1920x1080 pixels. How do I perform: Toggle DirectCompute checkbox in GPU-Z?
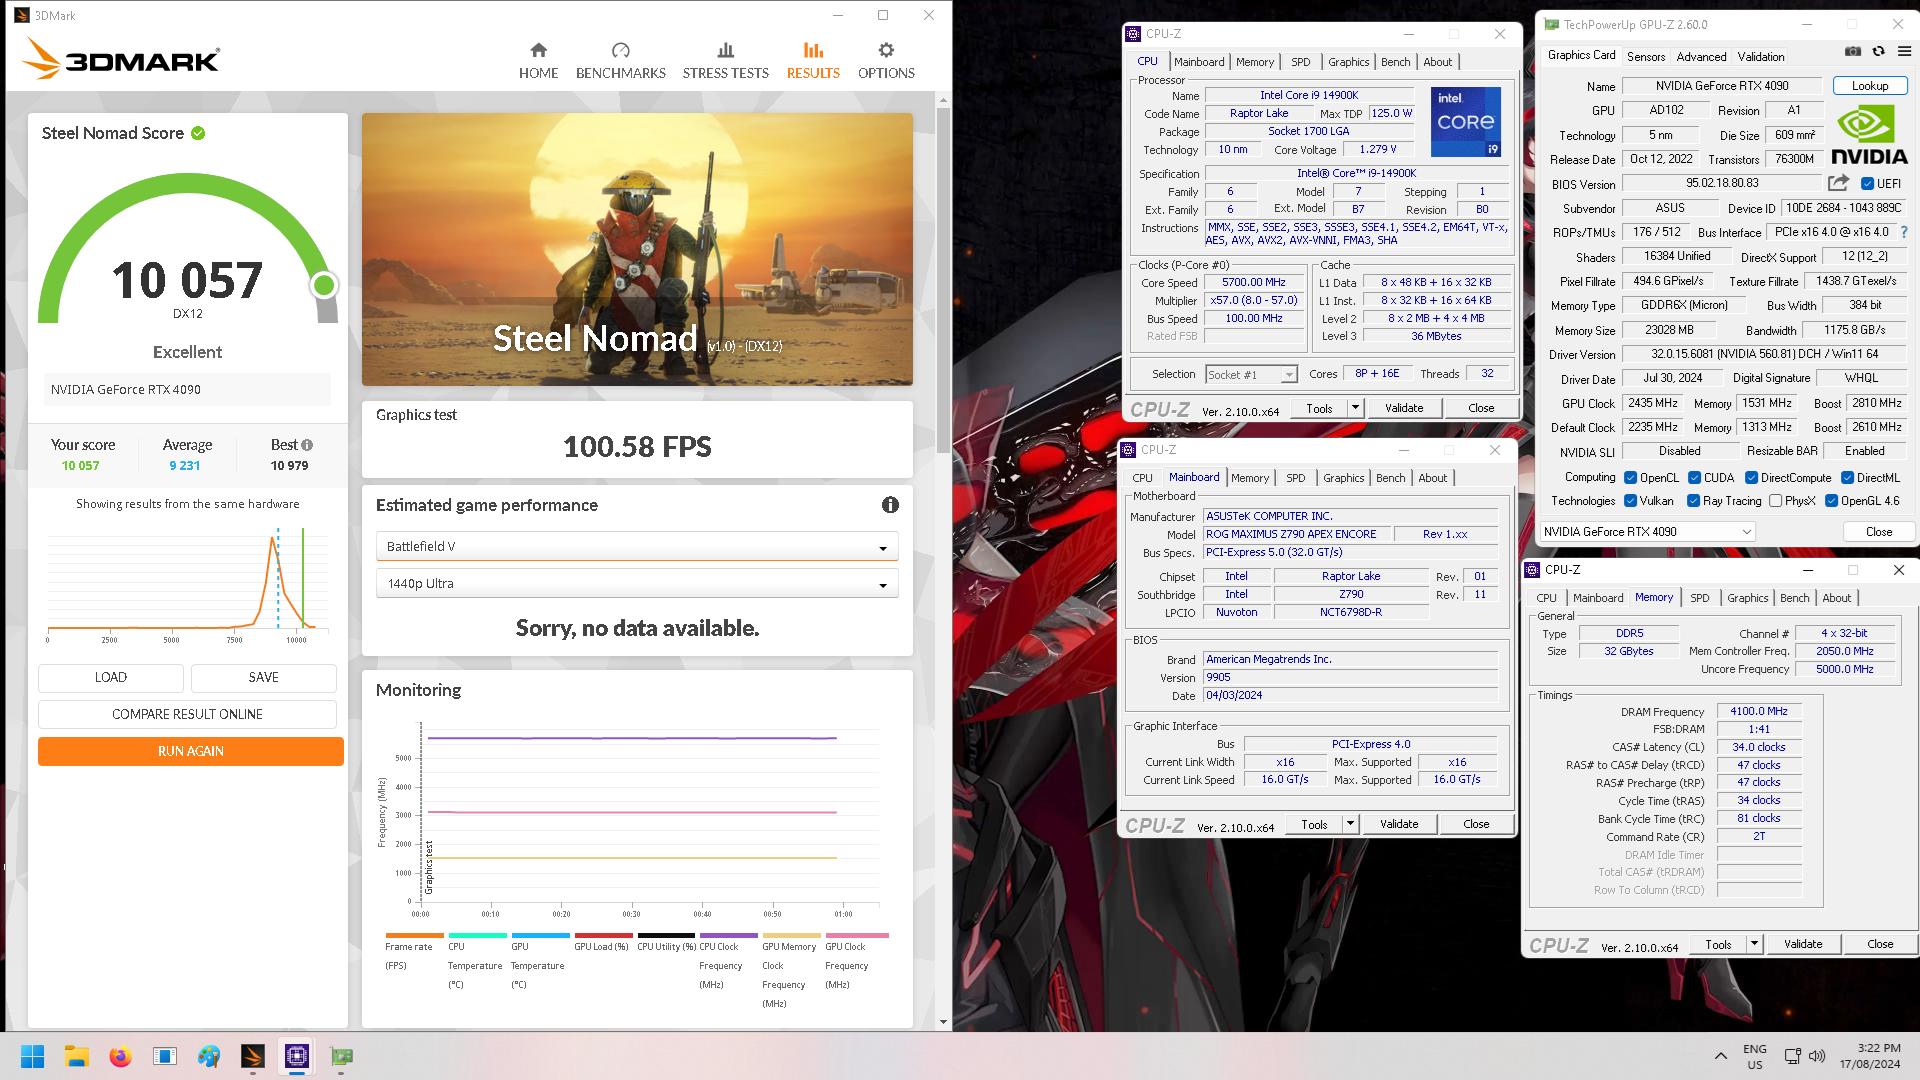(1751, 478)
